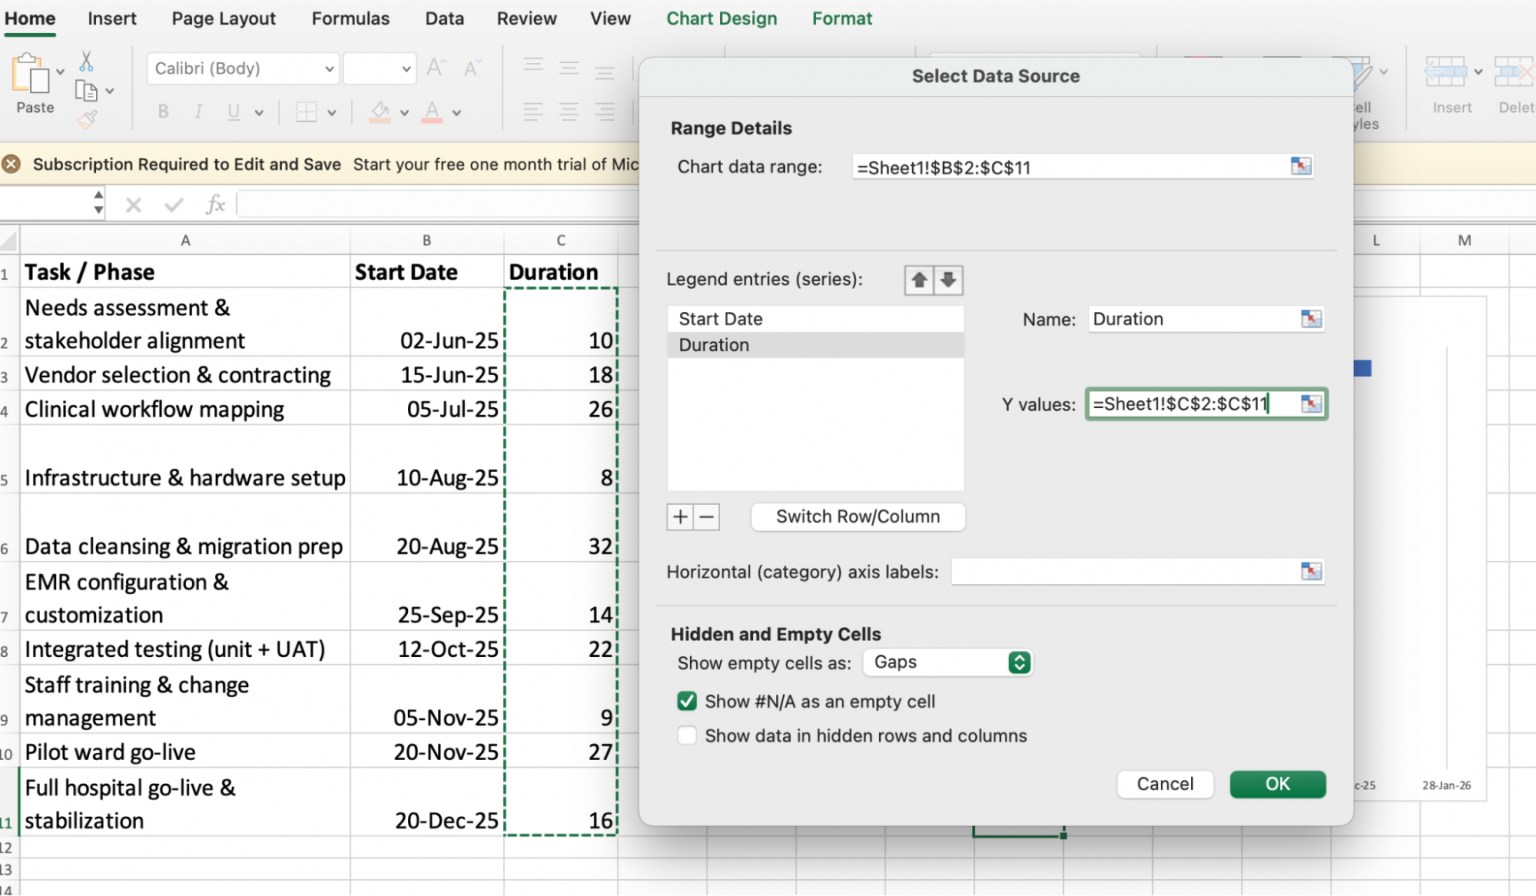Click the plus icon to add a series
This screenshot has height=896, width=1536.
click(x=679, y=516)
